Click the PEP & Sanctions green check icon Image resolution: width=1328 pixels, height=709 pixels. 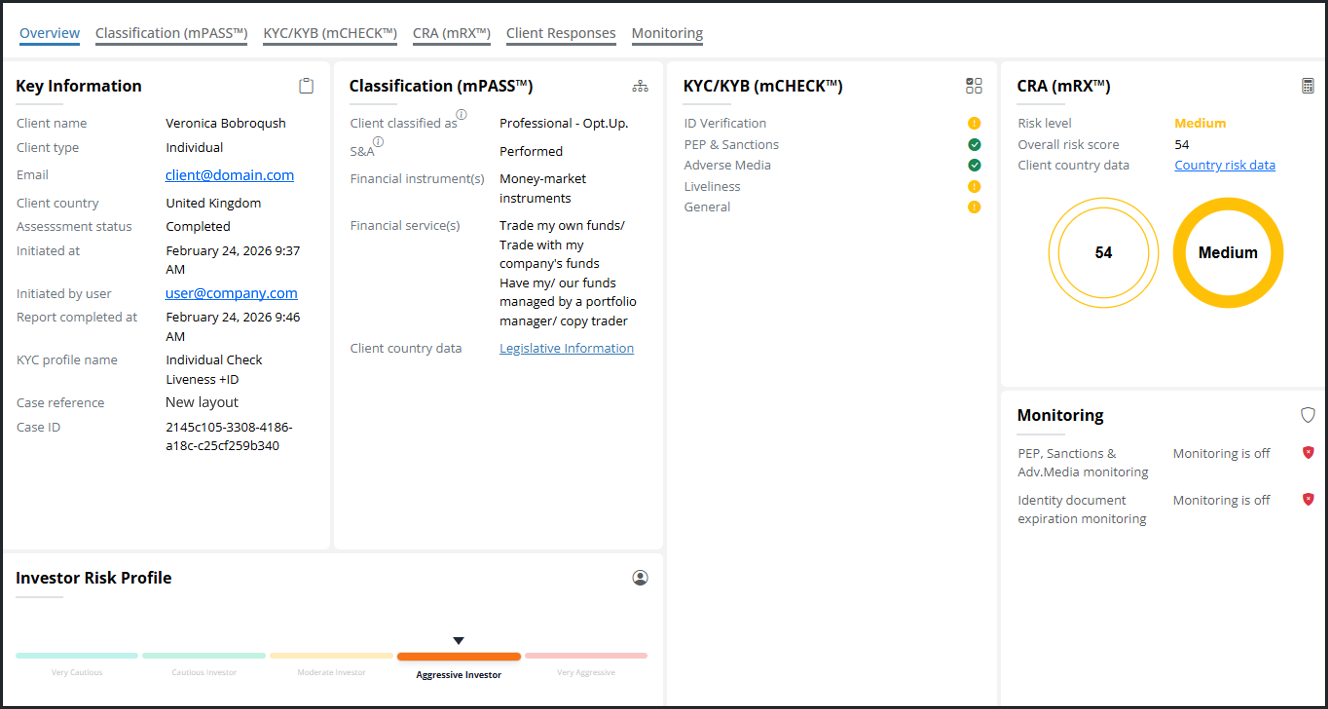974,144
